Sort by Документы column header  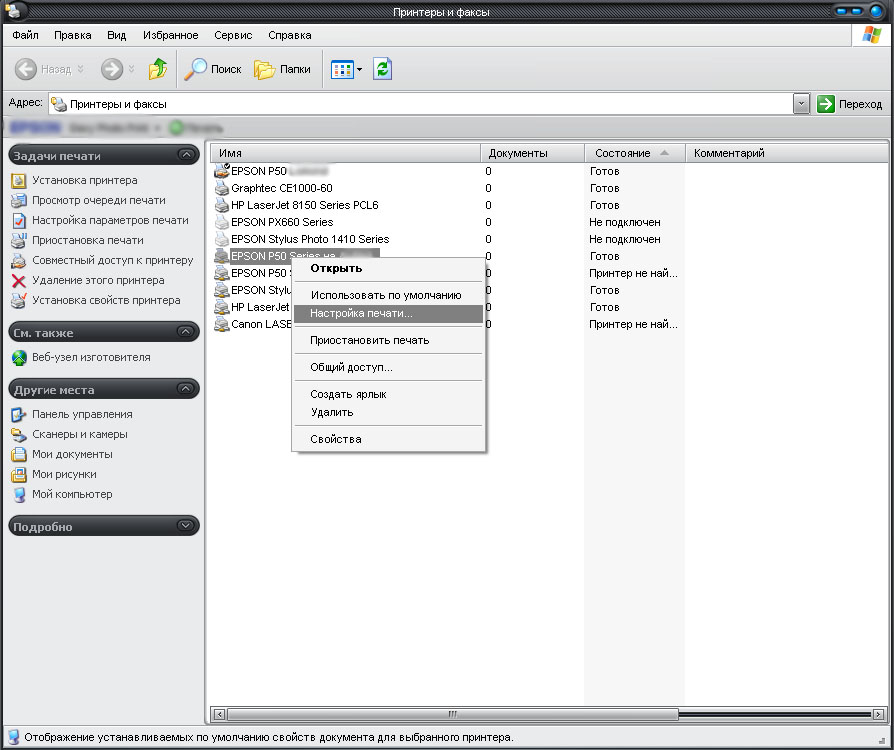[532, 153]
